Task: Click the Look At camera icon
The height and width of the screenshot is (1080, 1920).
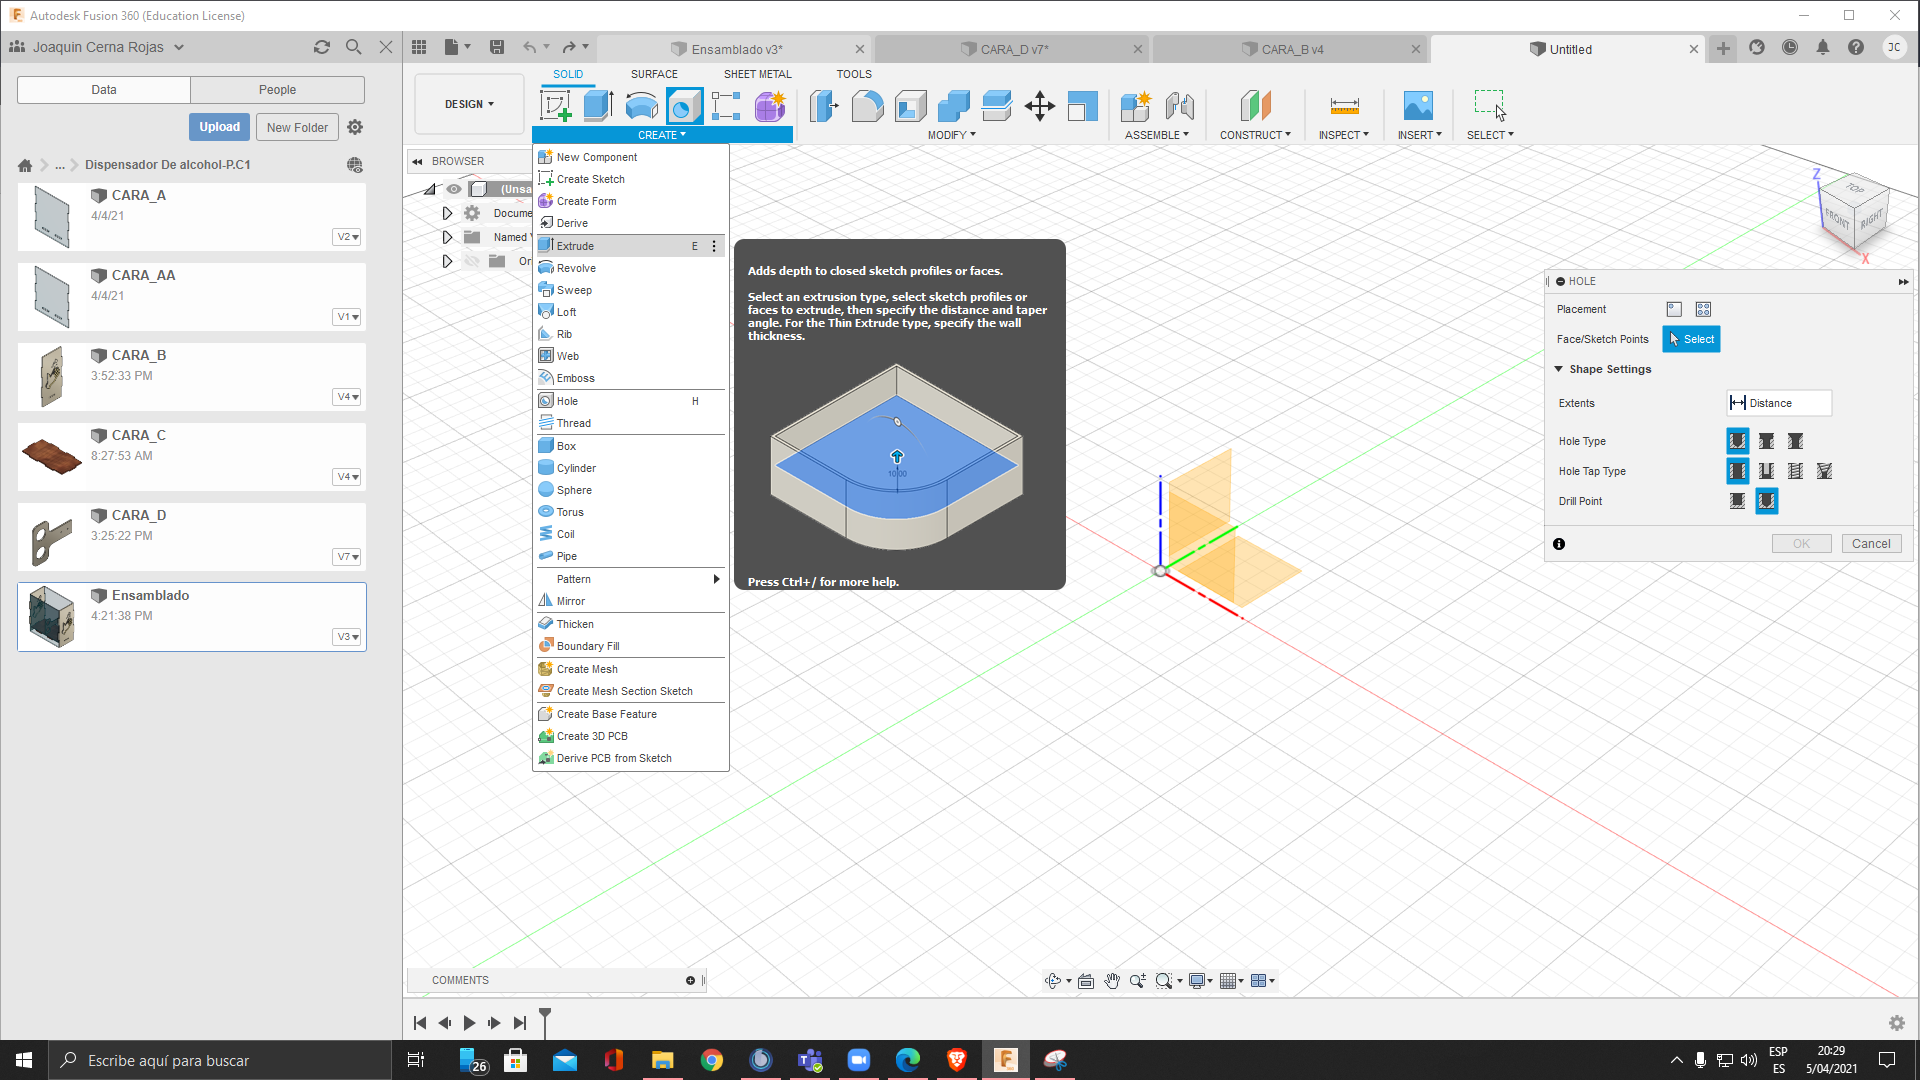Action: pos(1086,981)
